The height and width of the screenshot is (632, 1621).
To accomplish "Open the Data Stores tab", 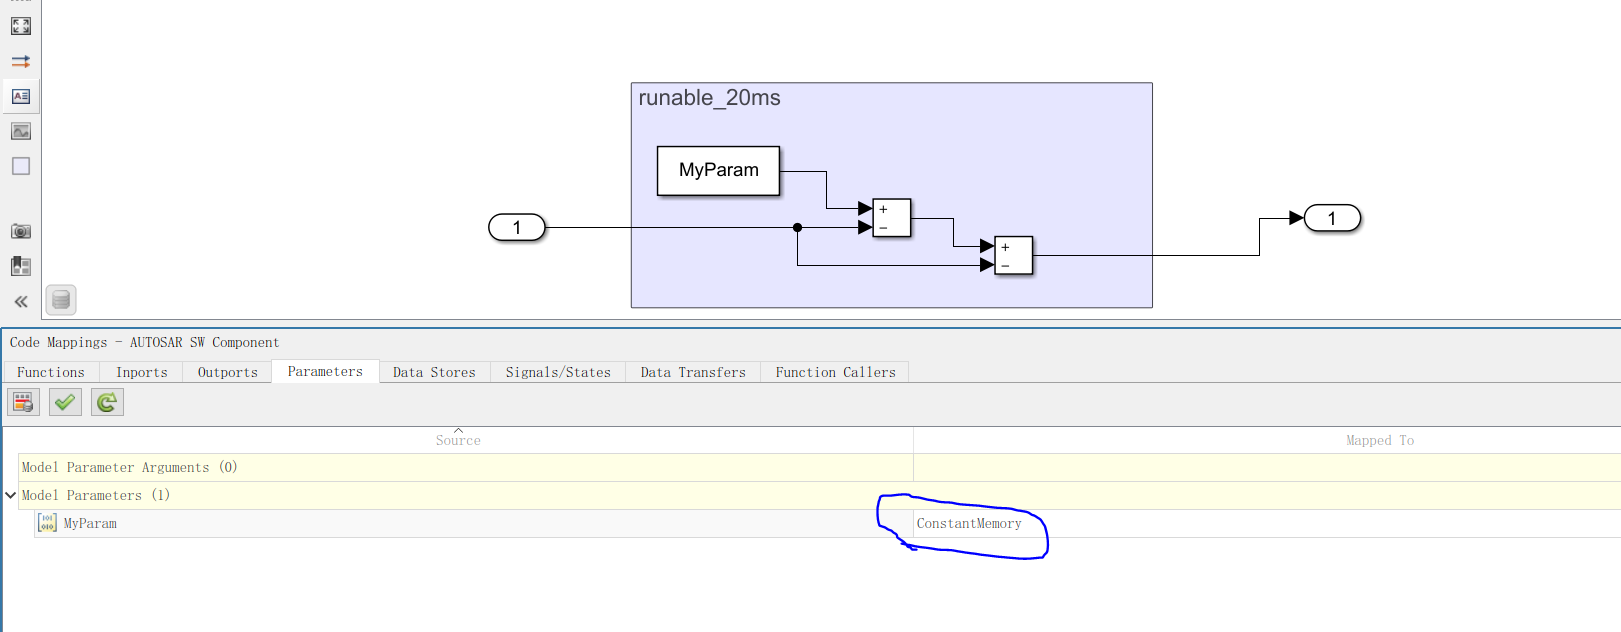I will coord(434,372).
